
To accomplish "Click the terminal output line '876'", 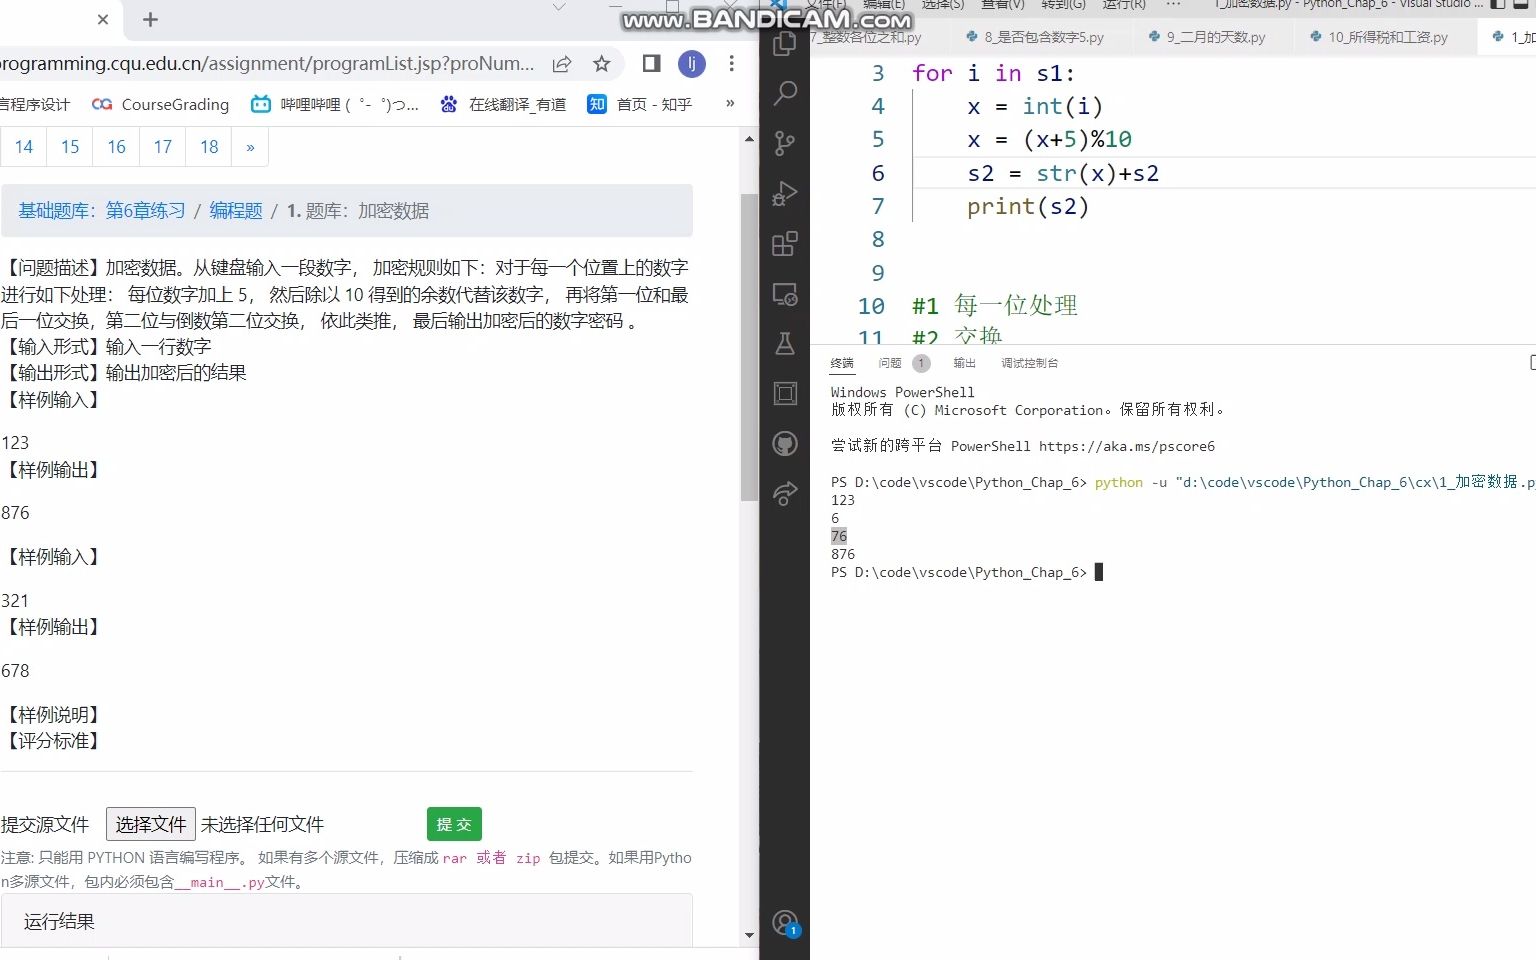I will pyautogui.click(x=843, y=554).
